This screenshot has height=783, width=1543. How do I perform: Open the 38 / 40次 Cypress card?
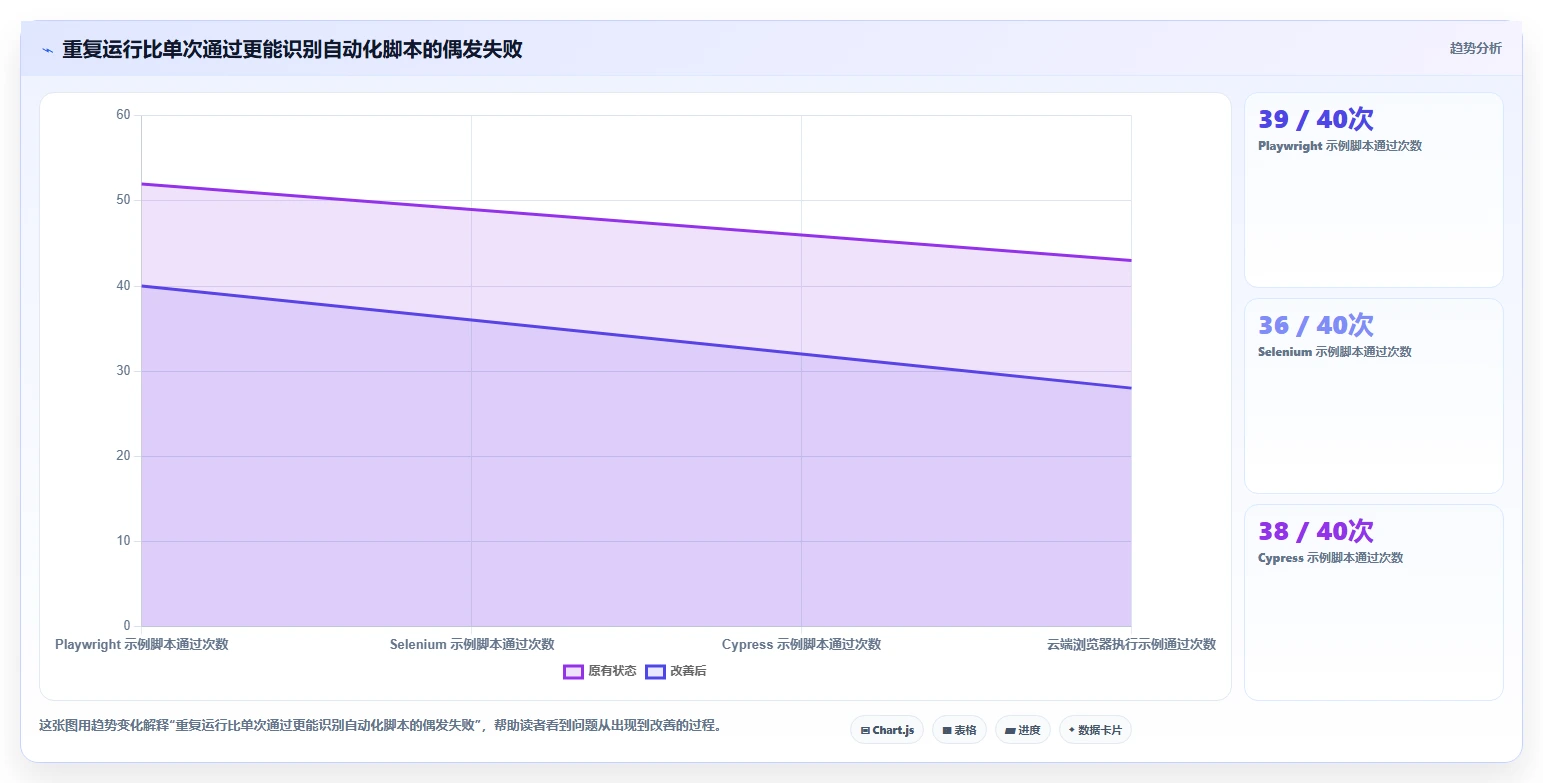1373,602
